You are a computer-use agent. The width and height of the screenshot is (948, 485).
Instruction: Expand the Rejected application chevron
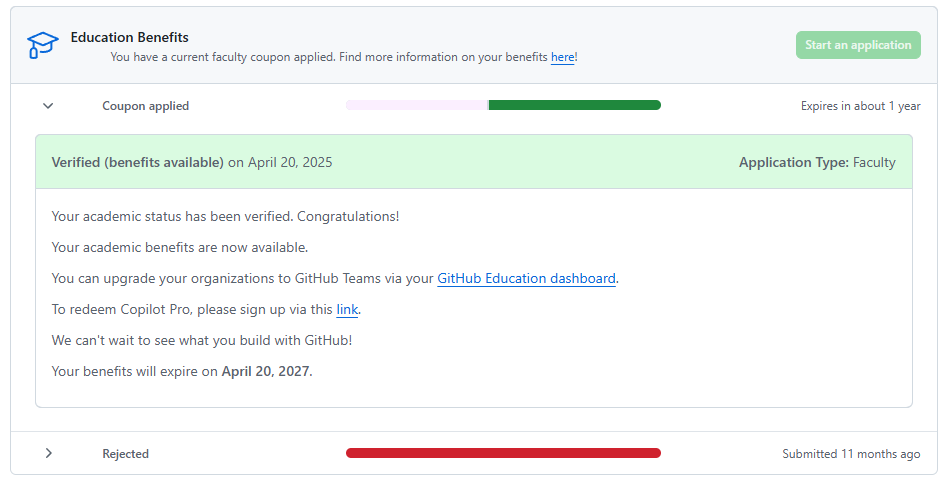point(49,453)
